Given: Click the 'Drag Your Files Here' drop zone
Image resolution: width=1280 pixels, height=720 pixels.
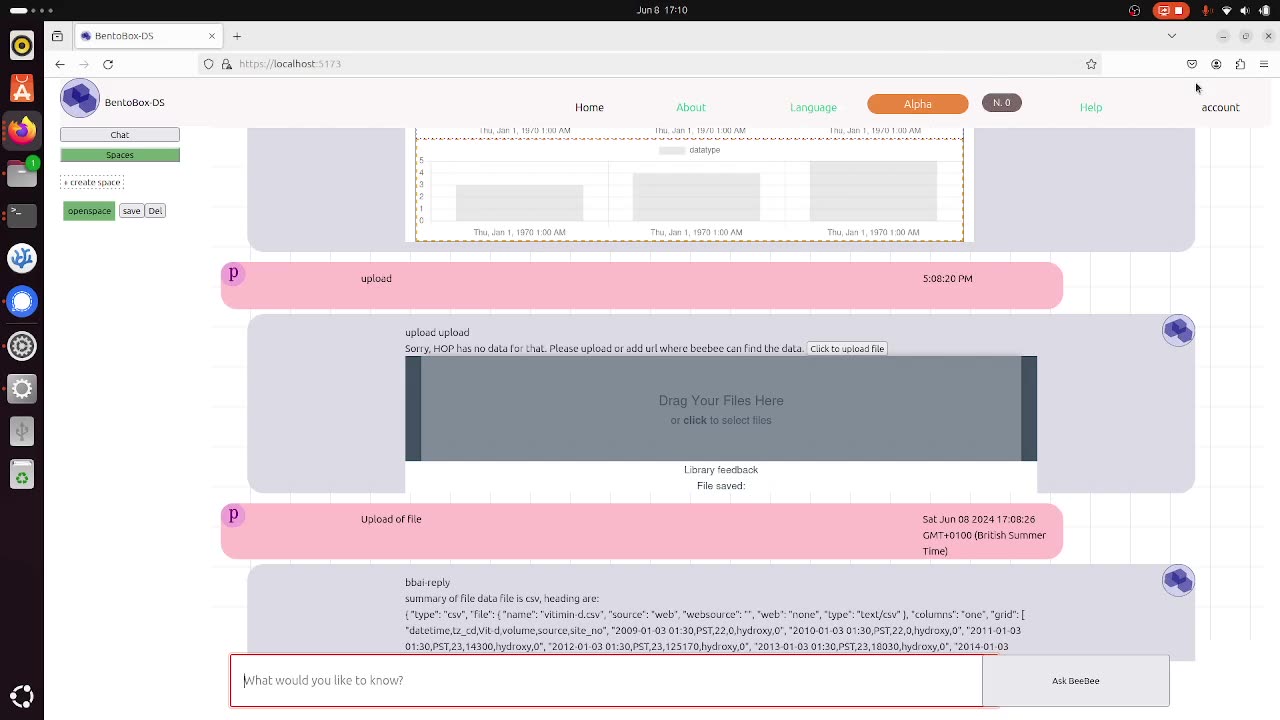Looking at the screenshot, I should click(x=721, y=409).
